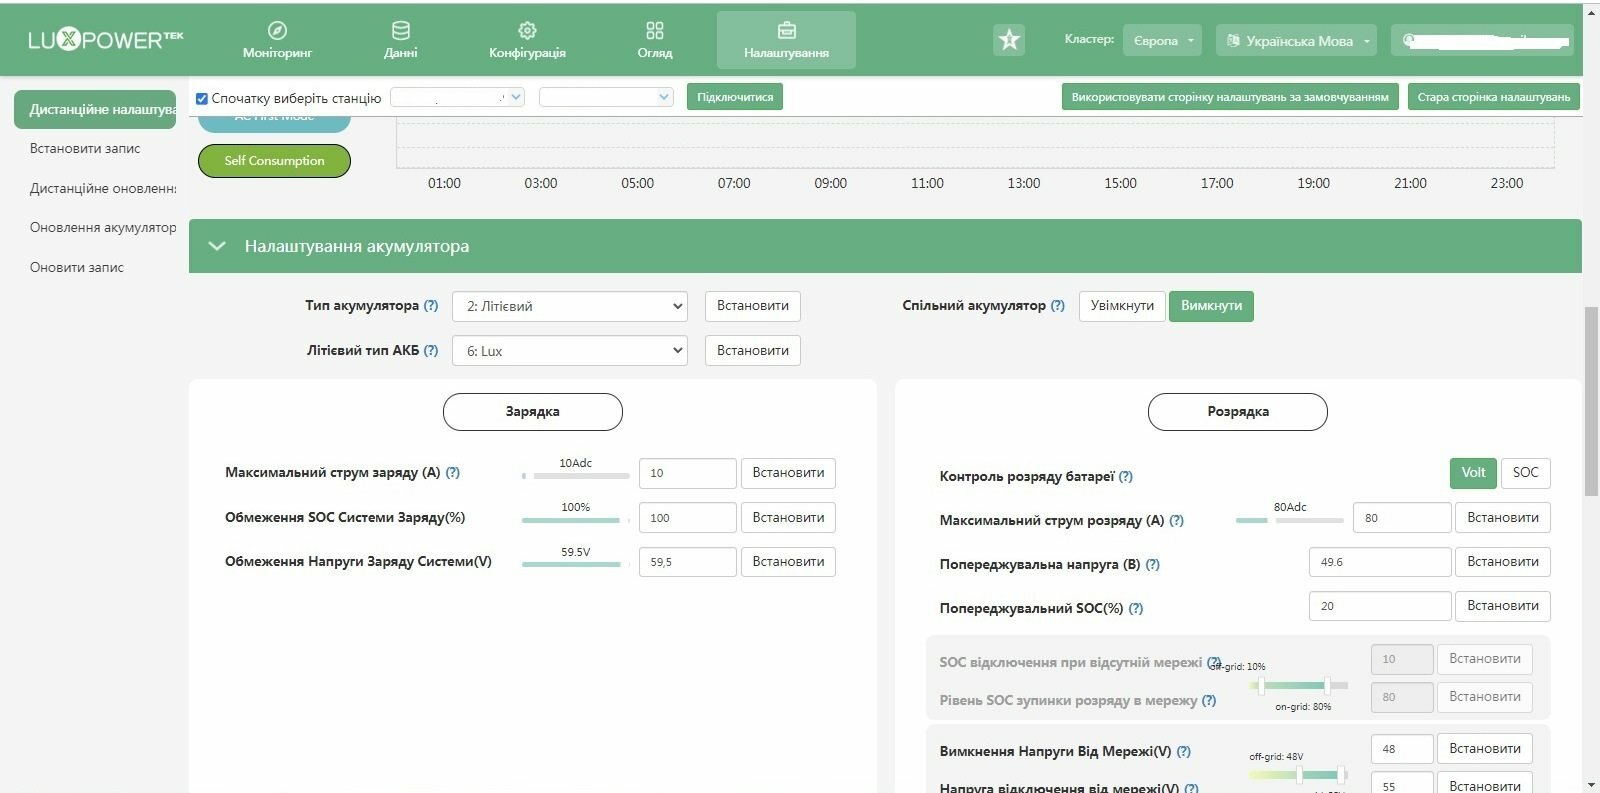The image size is (1600, 793).
Task: Adjust the 100% charge SOC limit slider
Action: point(576,520)
